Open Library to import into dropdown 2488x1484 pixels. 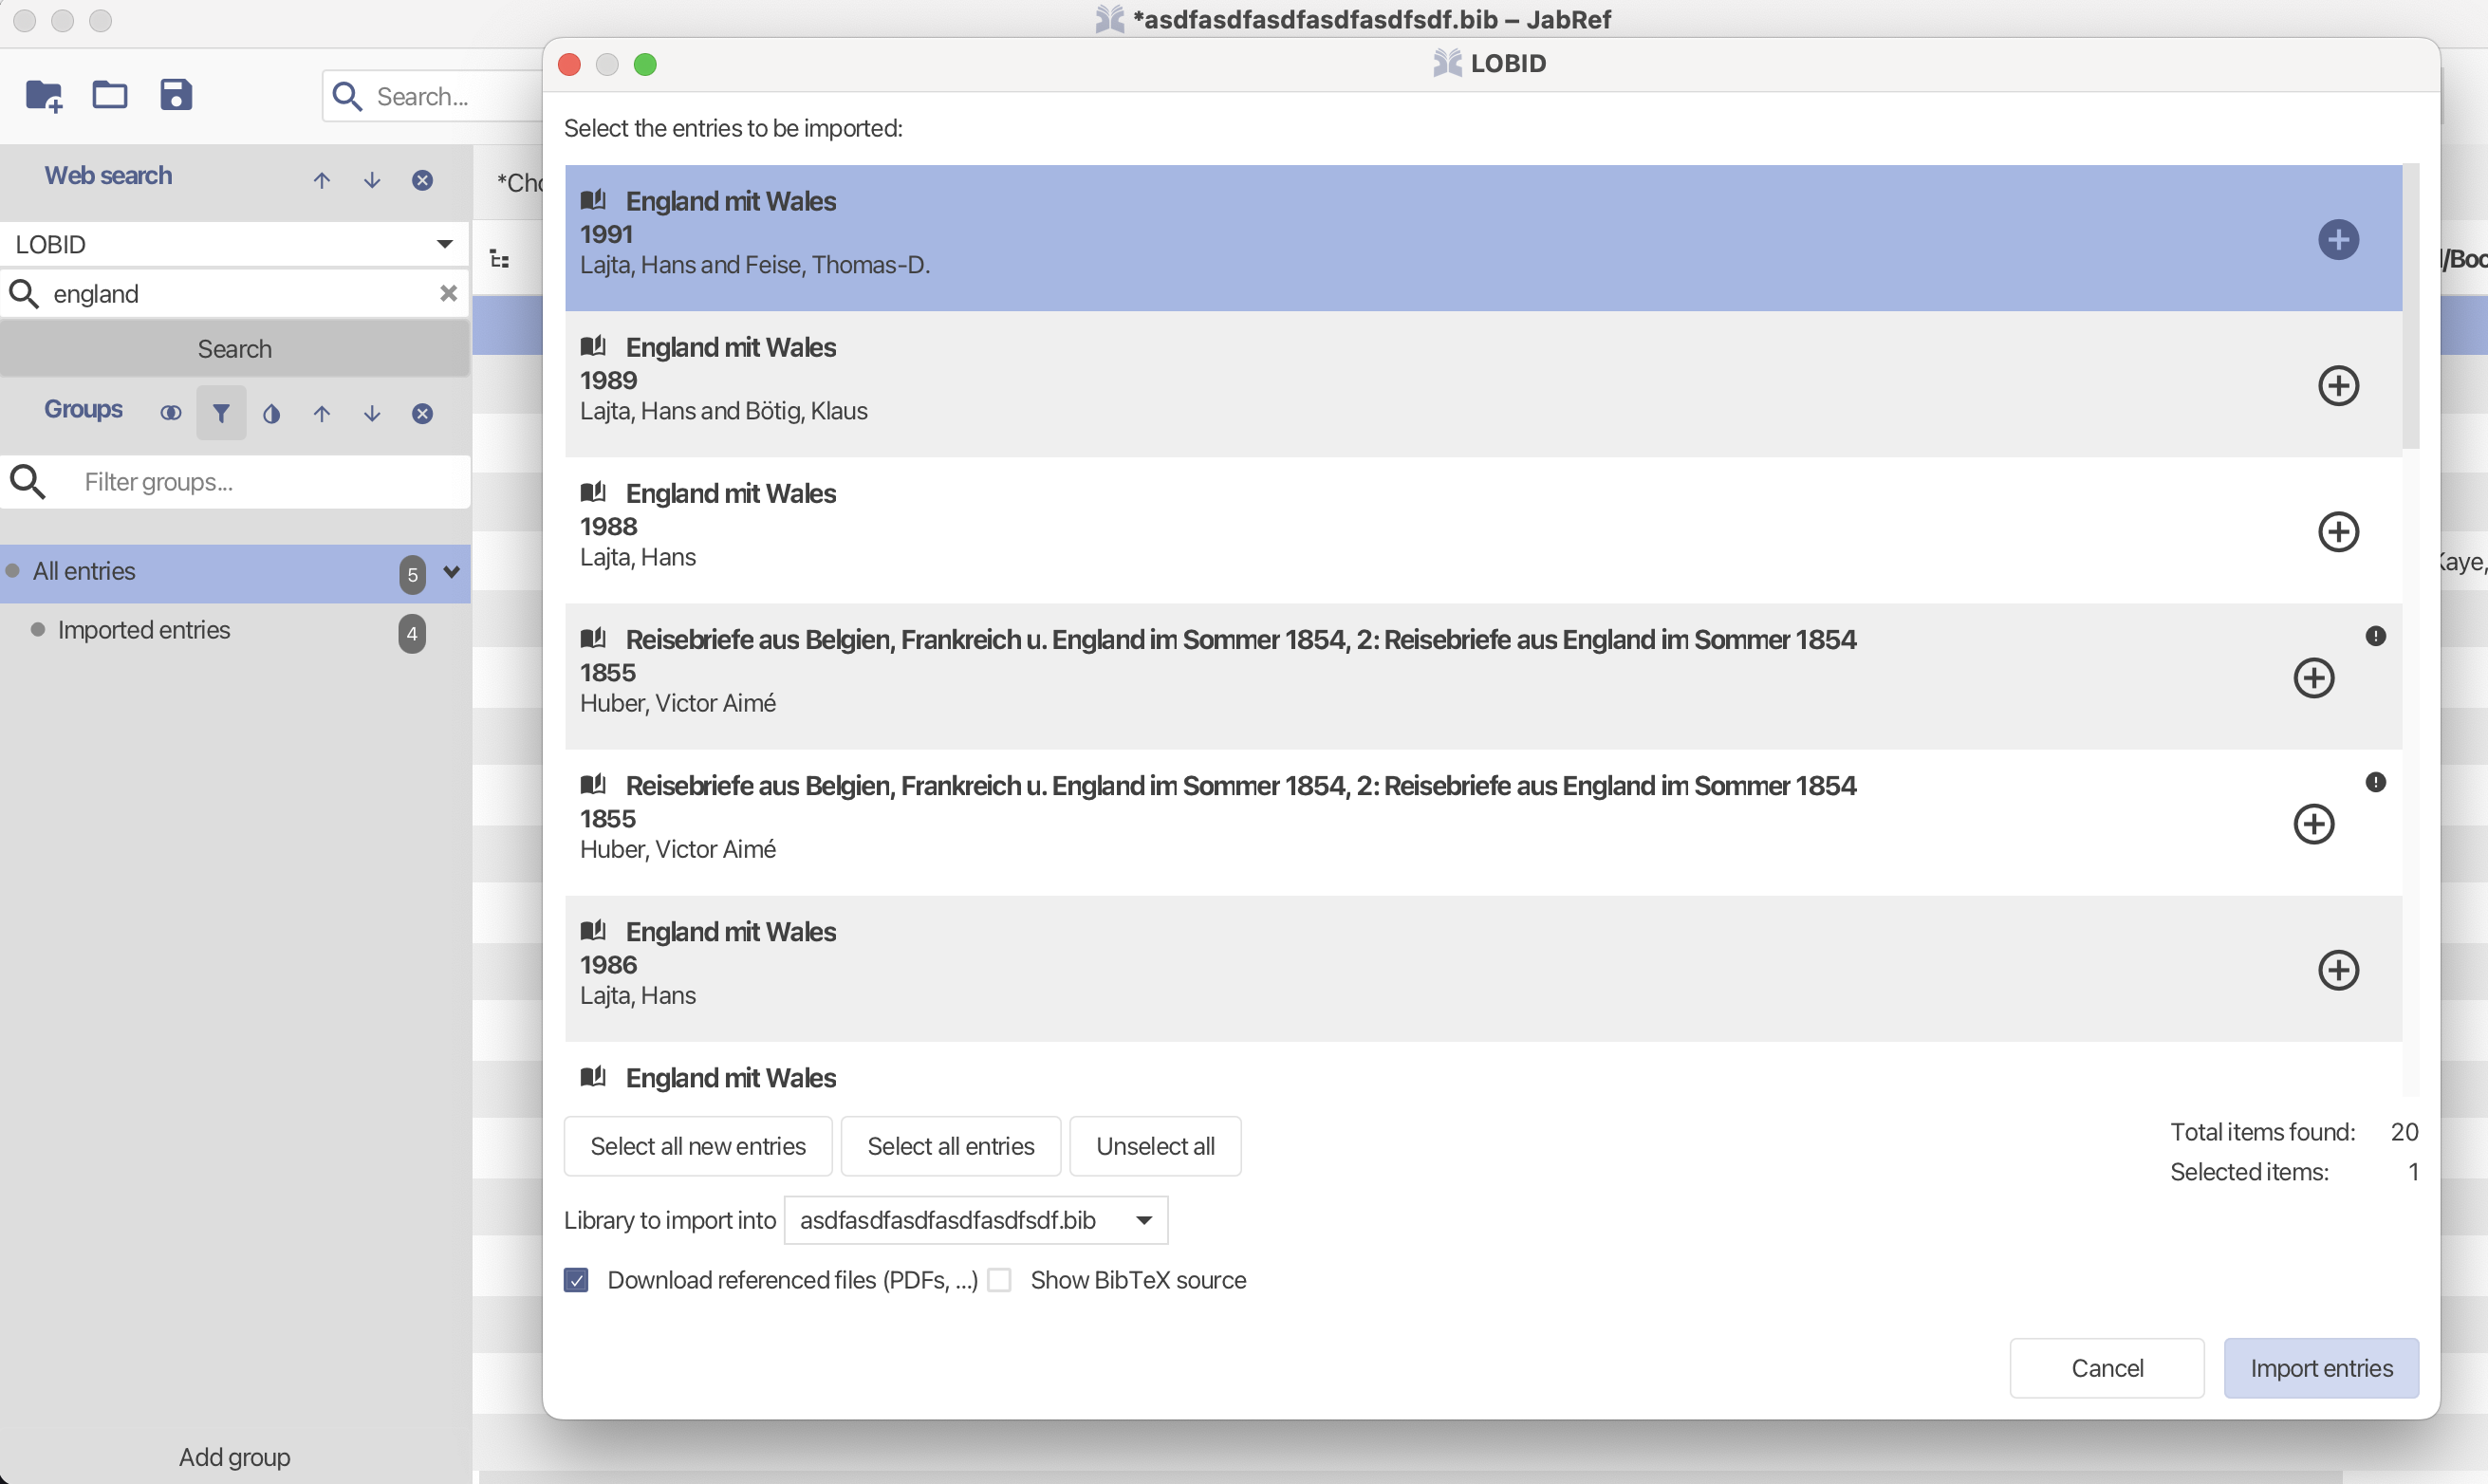point(975,1220)
